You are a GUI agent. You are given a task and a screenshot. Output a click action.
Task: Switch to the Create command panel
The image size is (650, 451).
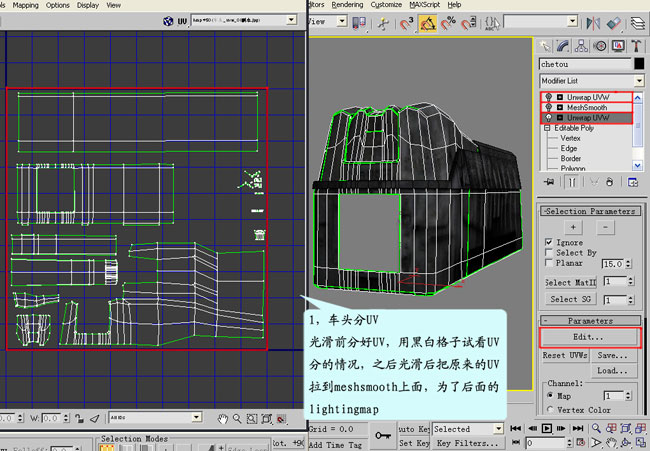tap(544, 46)
